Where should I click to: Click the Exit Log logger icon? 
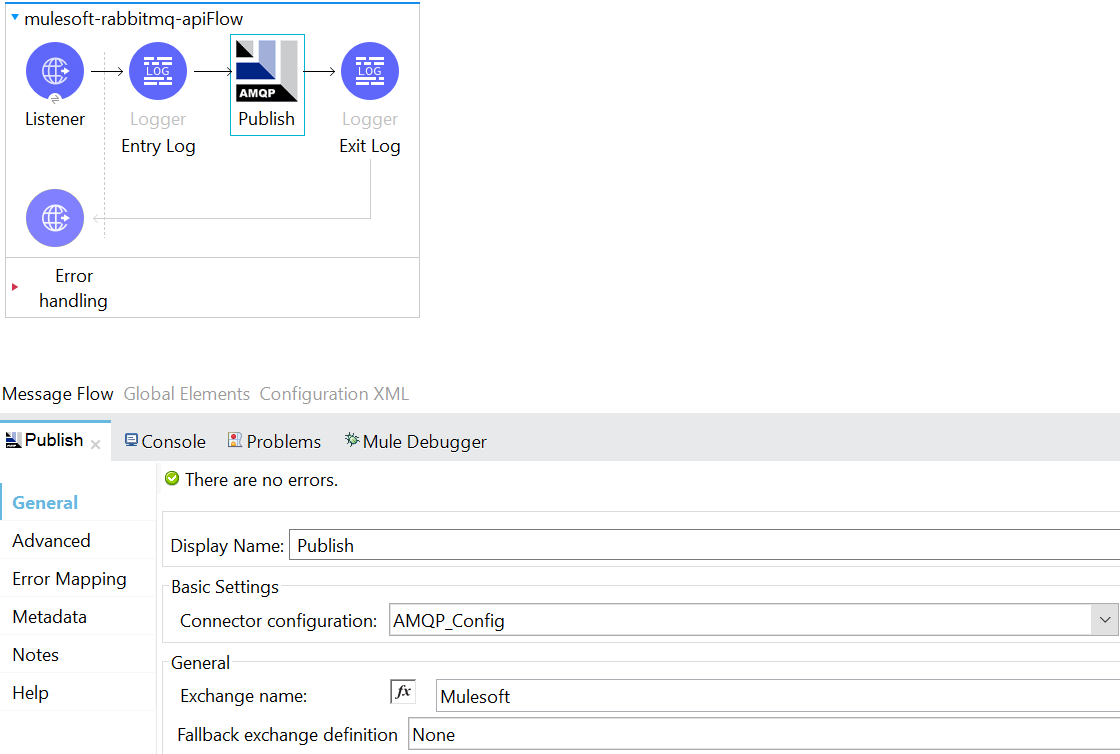pos(370,72)
